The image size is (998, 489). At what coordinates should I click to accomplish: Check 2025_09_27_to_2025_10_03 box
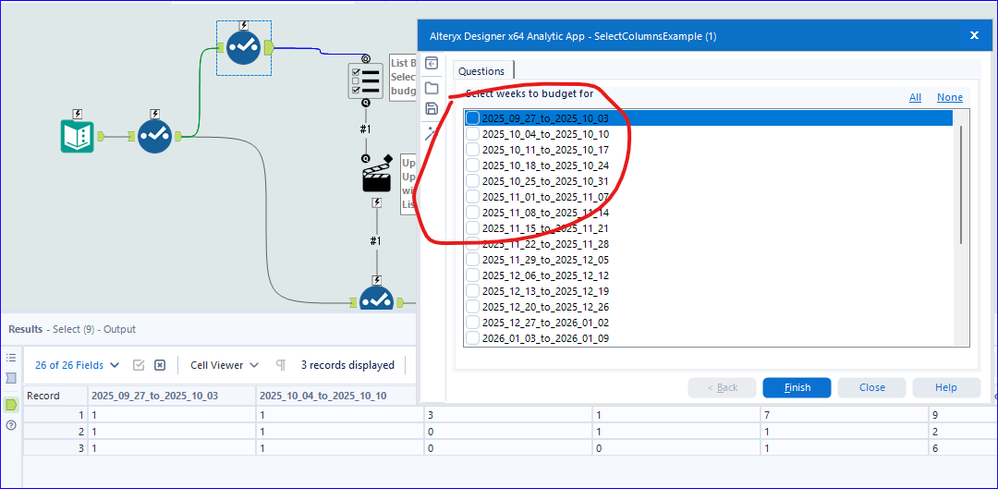click(473, 118)
